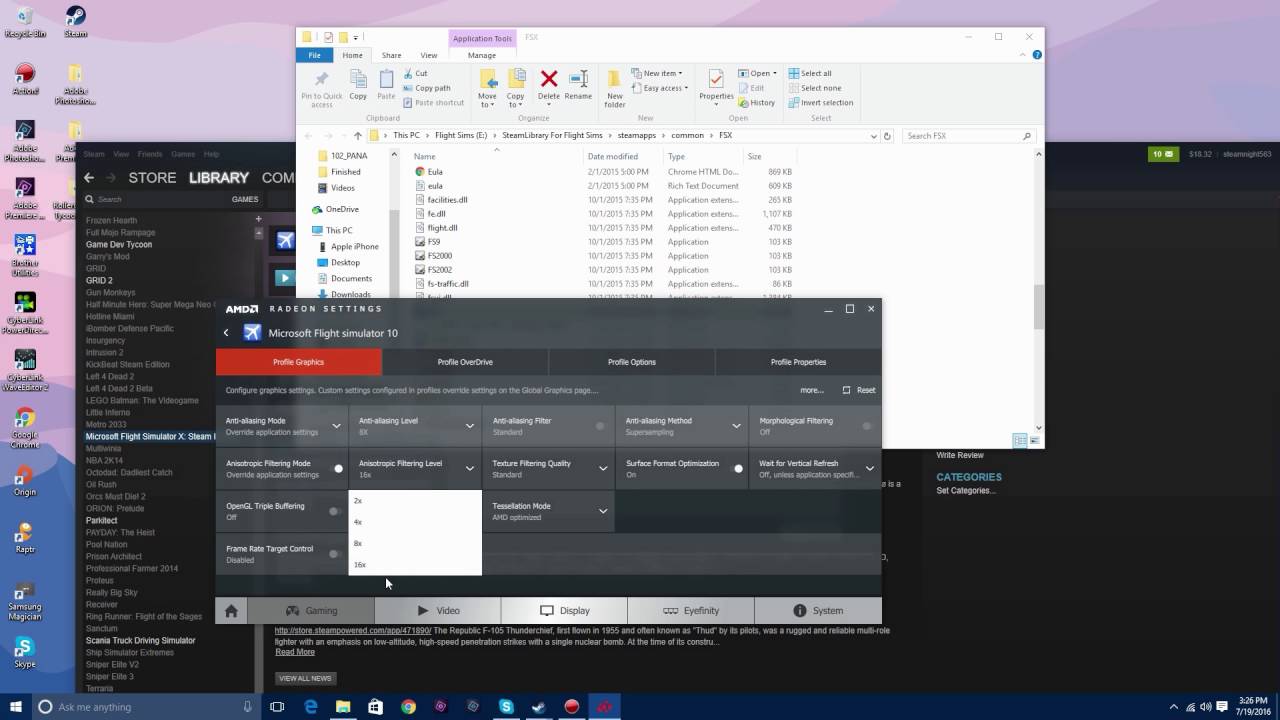This screenshot has width=1280, height=720.
Task: Expand the Easy access dropdown
Action: pyautogui.click(x=659, y=88)
